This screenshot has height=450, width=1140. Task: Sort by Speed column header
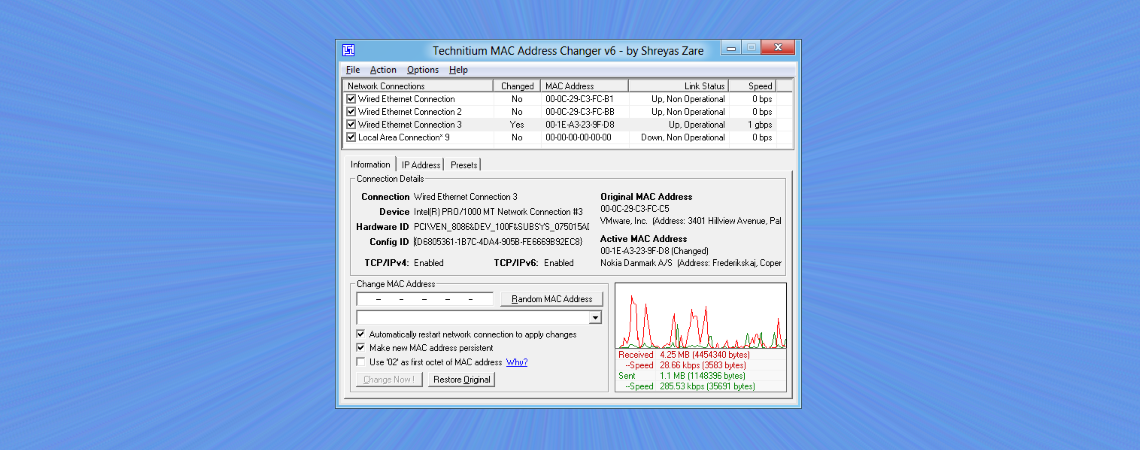click(752, 86)
